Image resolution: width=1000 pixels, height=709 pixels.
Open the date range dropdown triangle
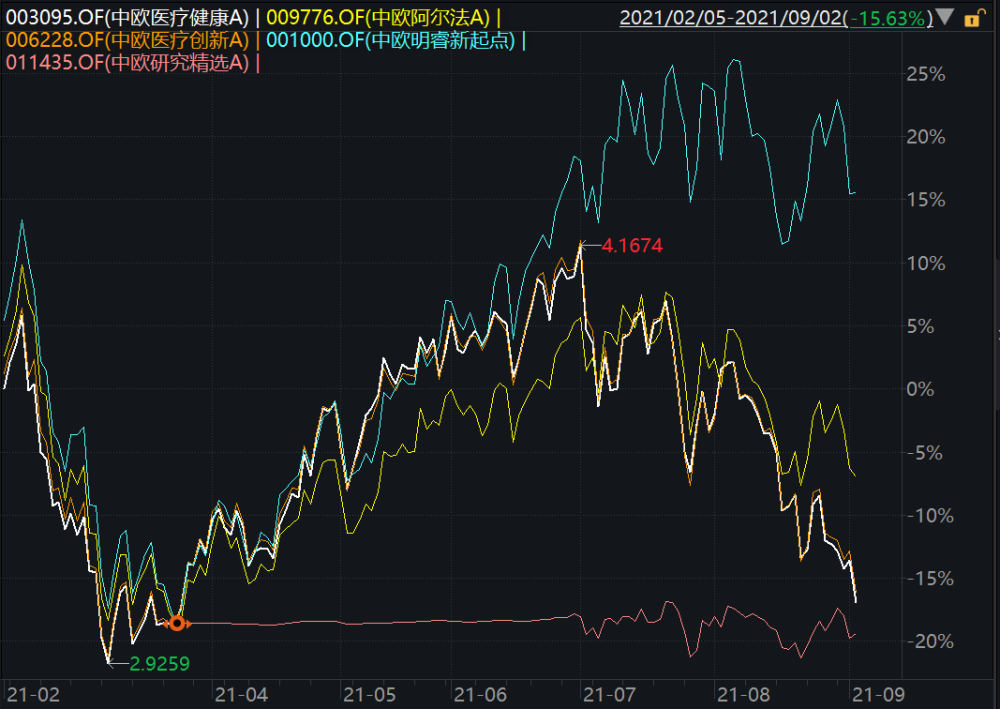point(945,17)
